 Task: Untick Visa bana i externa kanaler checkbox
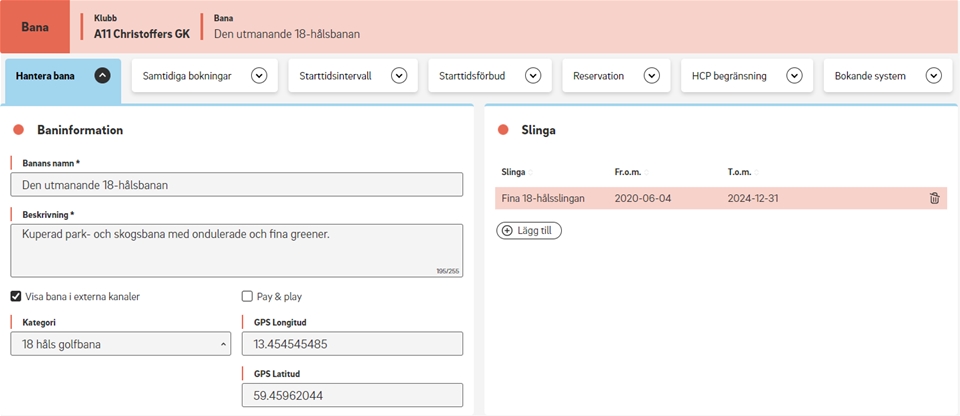pos(16,297)
